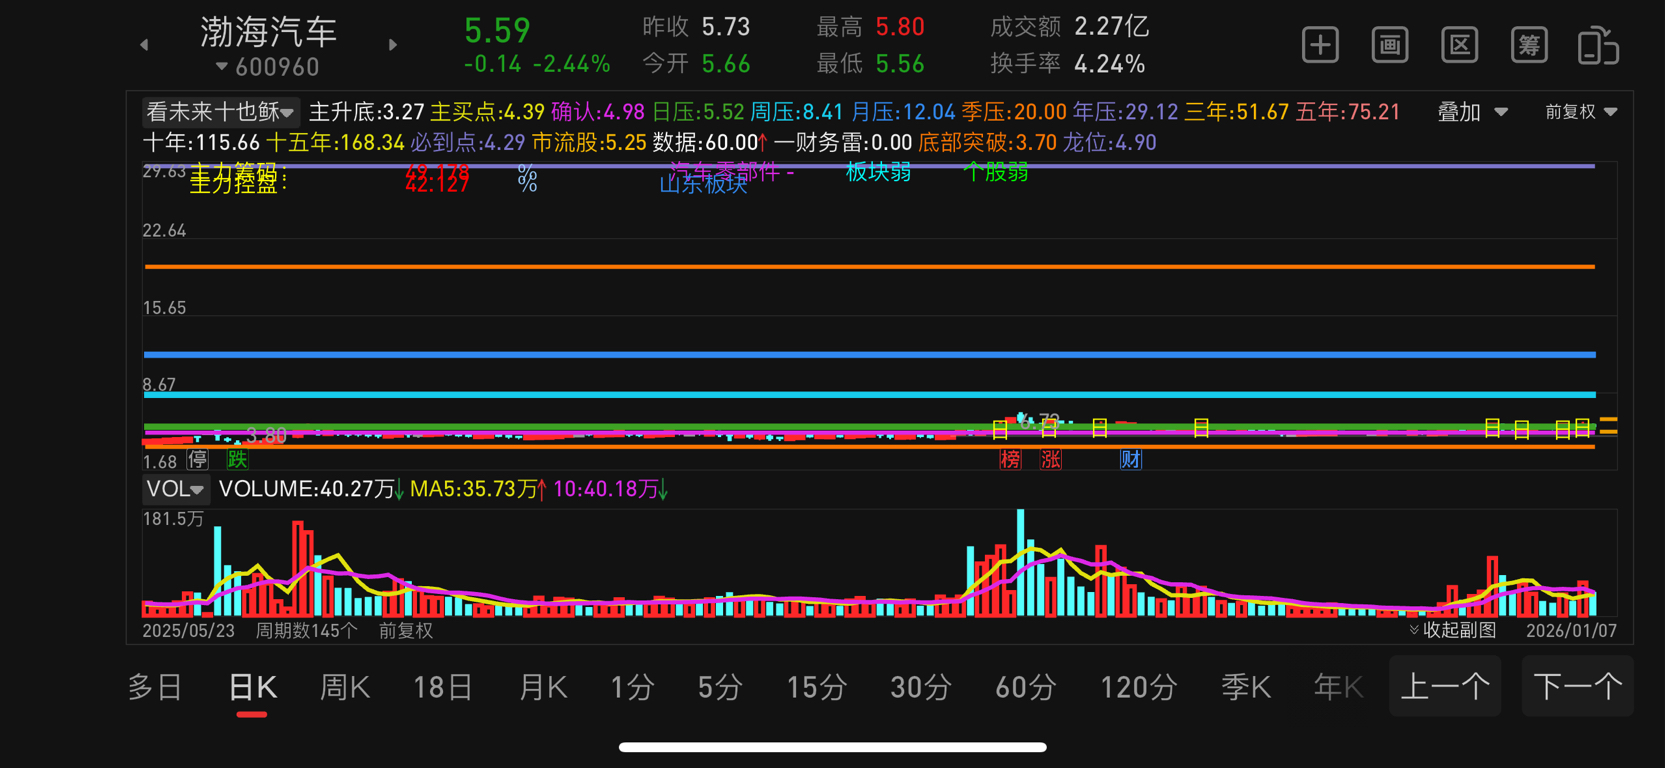Switch to 18日 period tab
The image size is (1665, 769).
pos(443,687)
